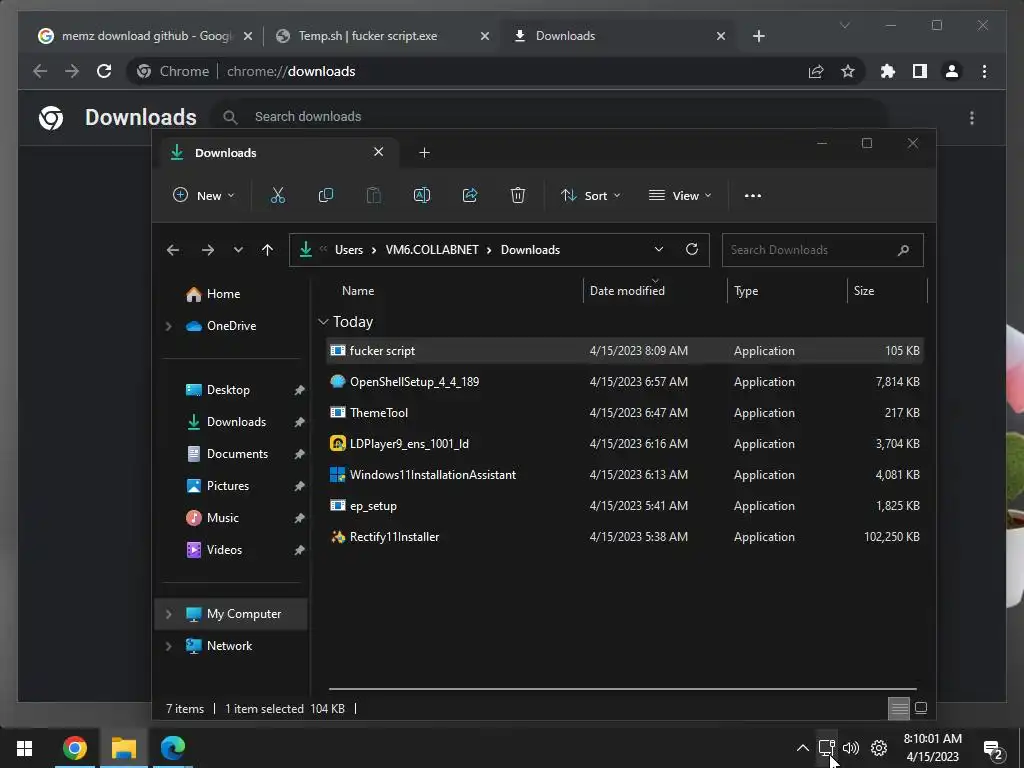Click the search magnifier in Search Downloads box
This screenshot has height=768, width=1024.
pos(903,249)
